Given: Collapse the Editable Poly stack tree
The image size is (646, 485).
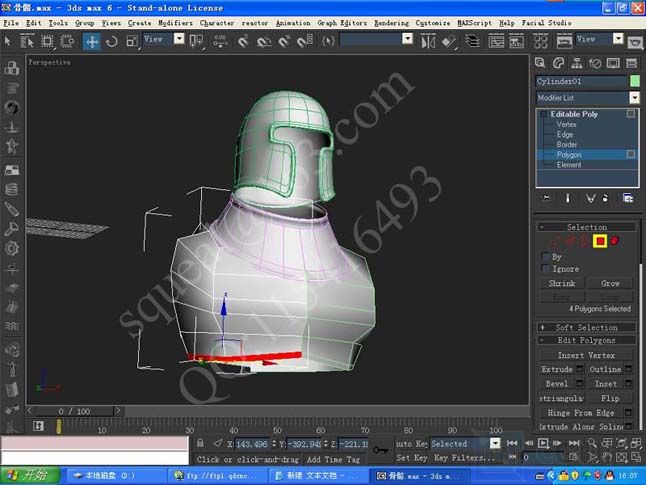Looking at the screenshot, I should coord(544,114).
